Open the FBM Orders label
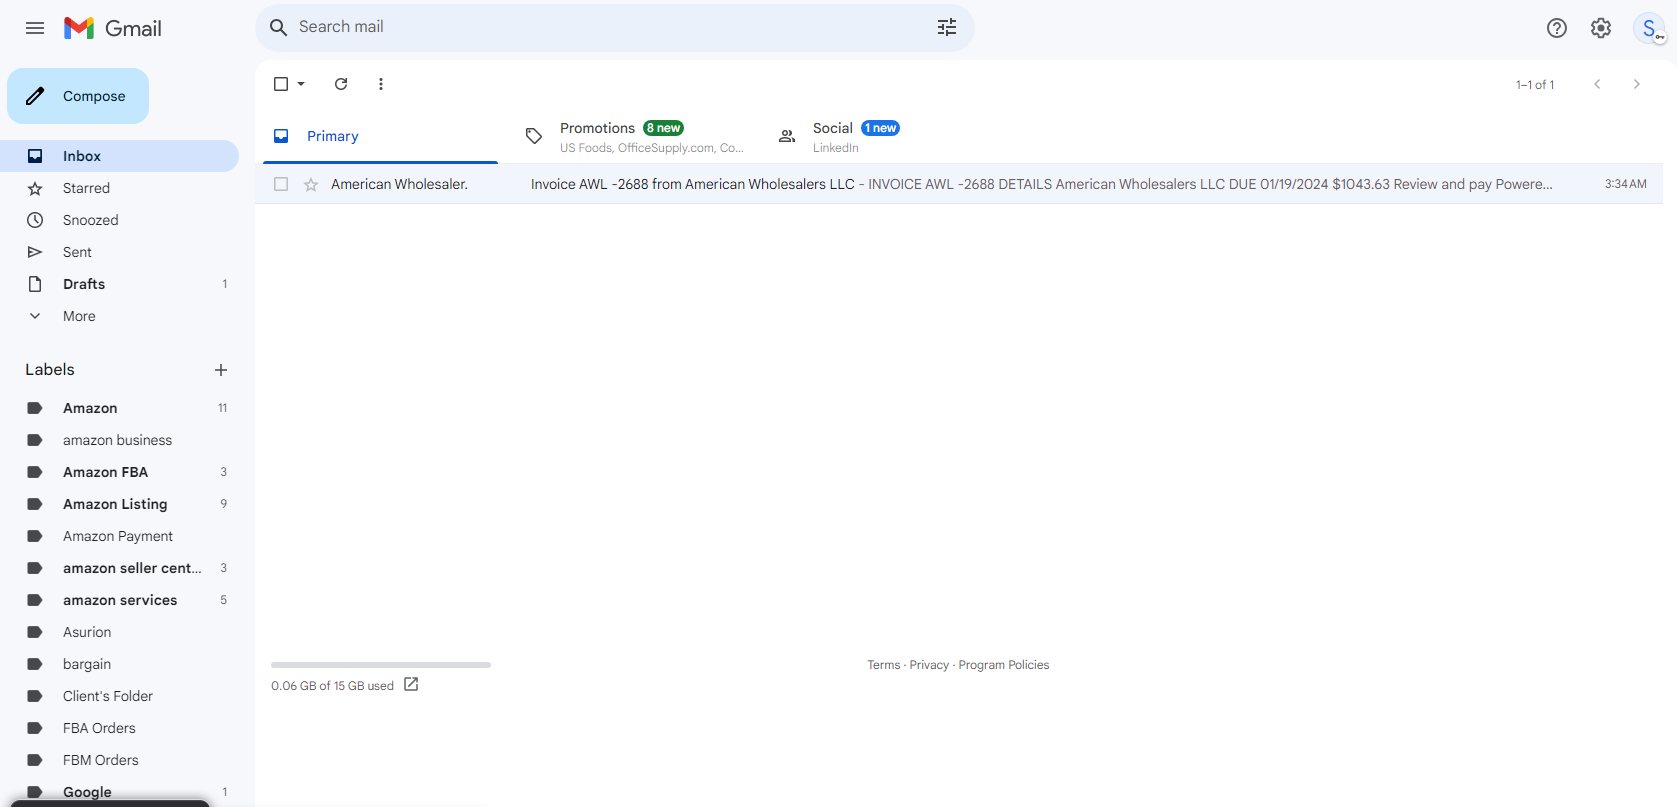1677x807 pixels. (x=119, y=760)
